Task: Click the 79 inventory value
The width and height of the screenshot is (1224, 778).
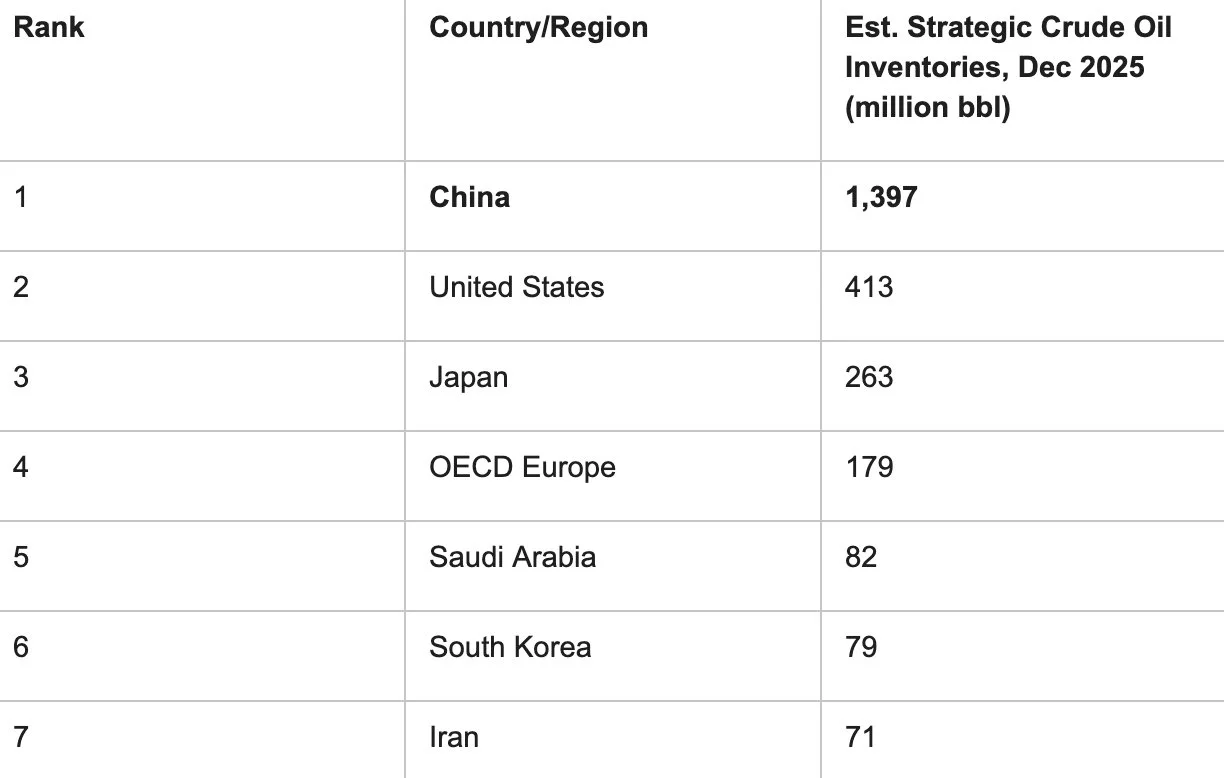Action: pyautogui.click(x=861, y=647)
